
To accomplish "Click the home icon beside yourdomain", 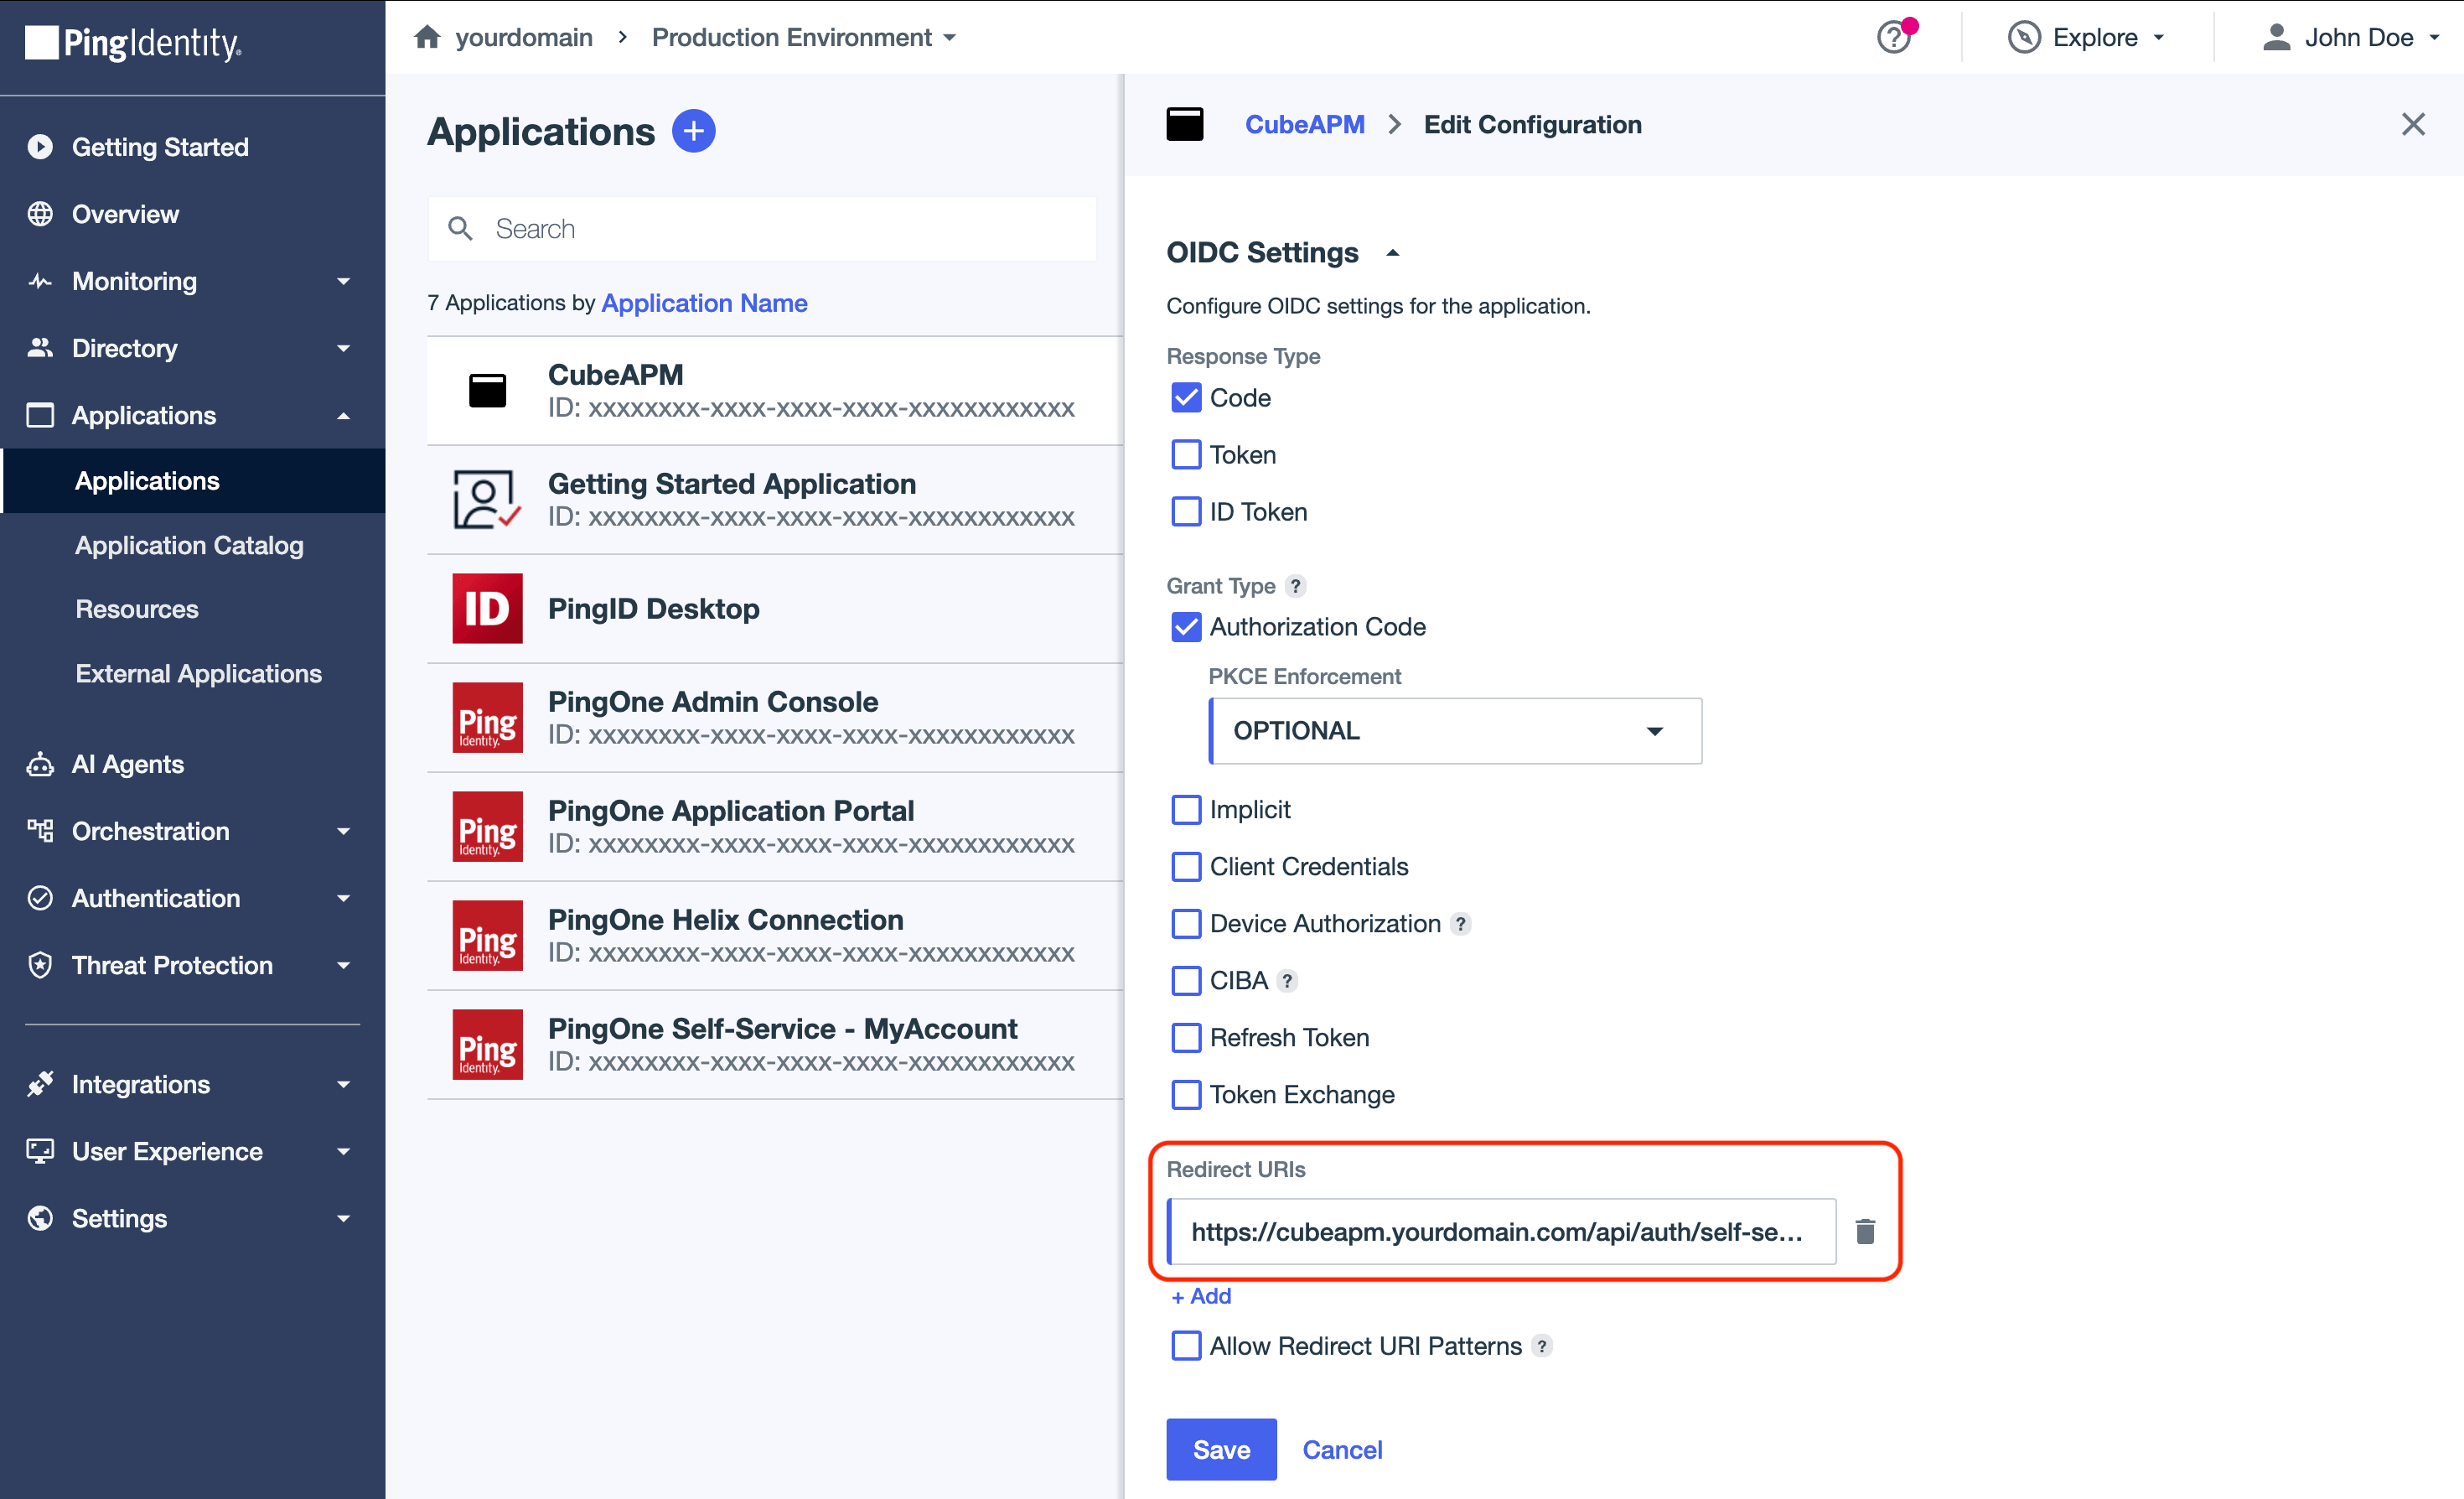I will click(427, 37).
